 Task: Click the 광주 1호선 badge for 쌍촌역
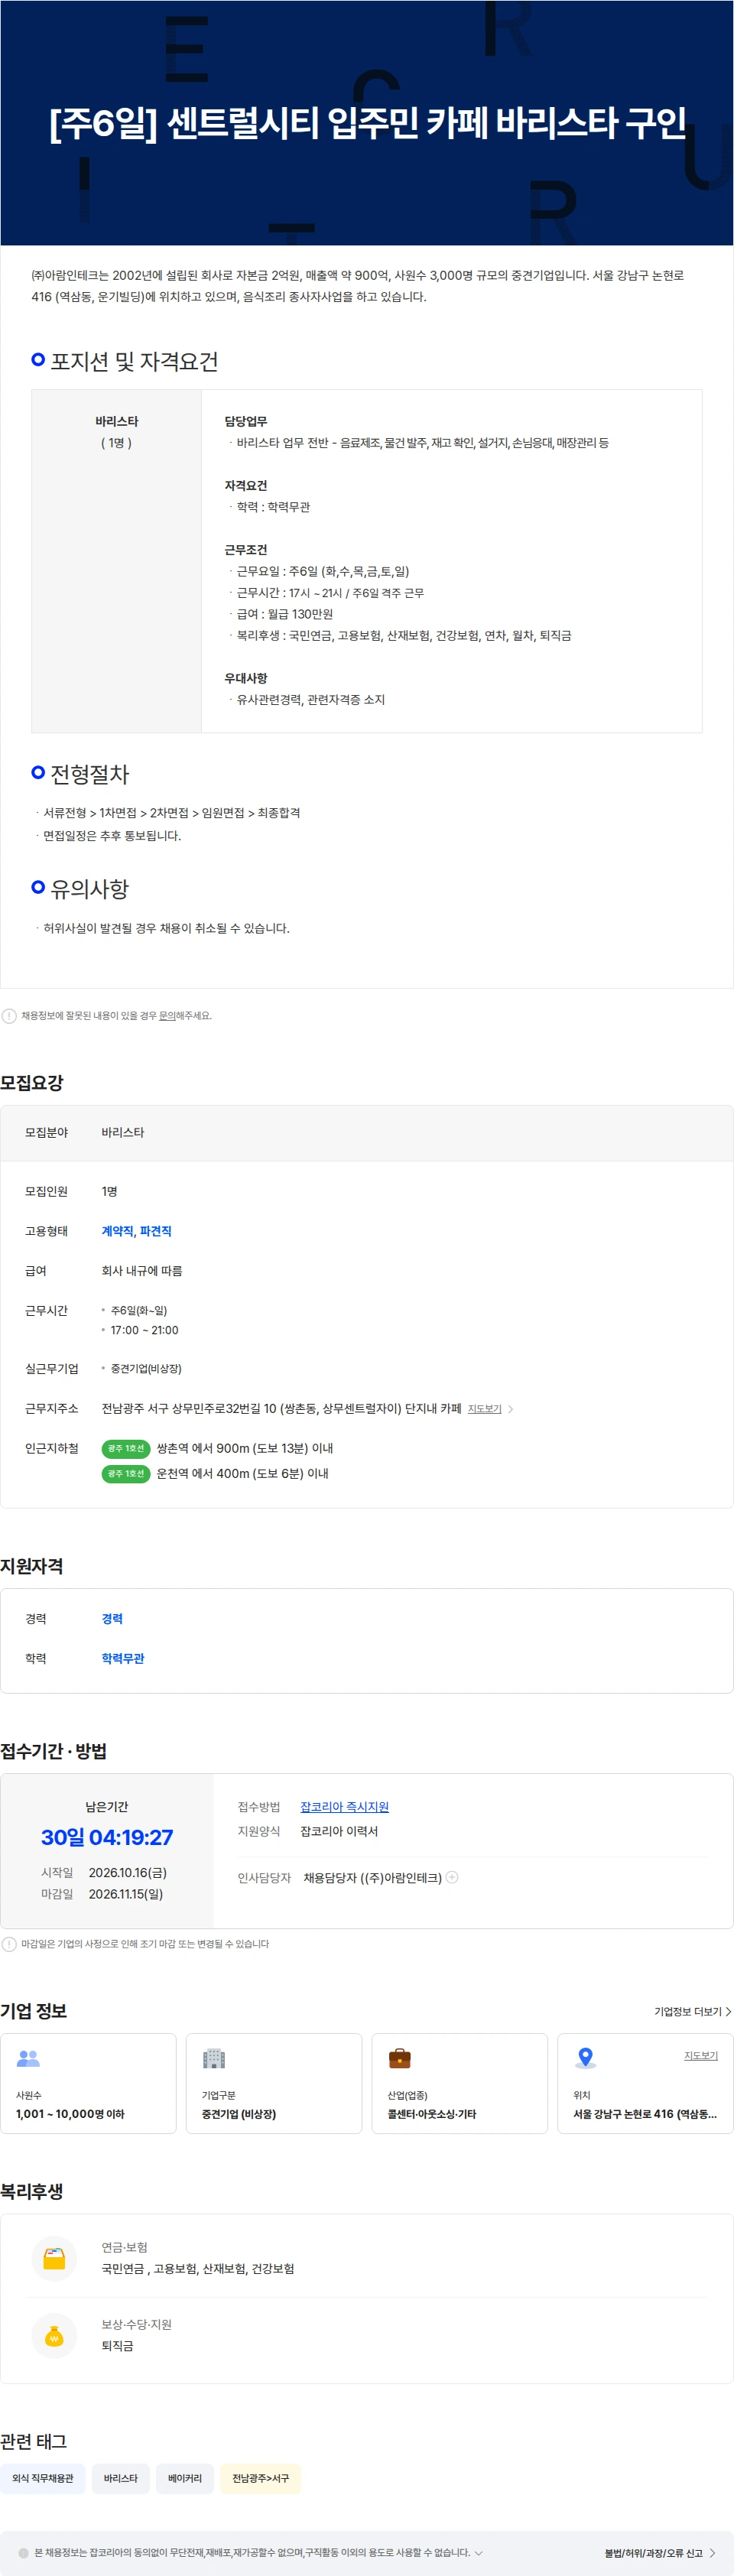point(125,1448)
